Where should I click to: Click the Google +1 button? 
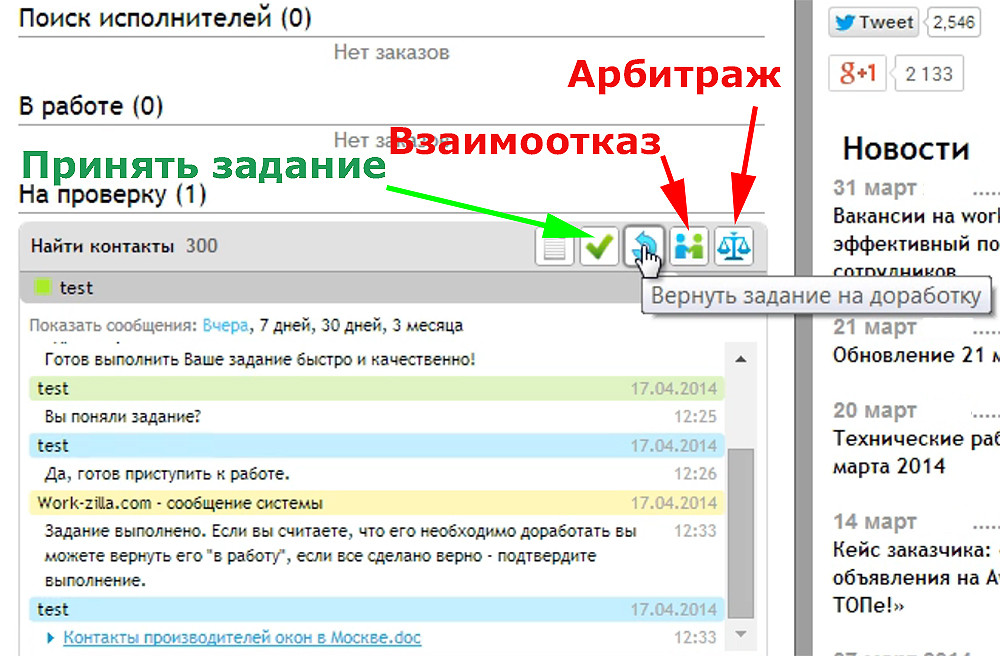click(857, 73)
